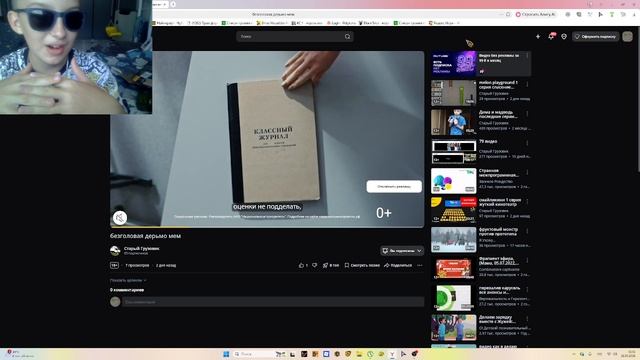Open Старый Грузовик channel avatar
The image size is (640, 360).
click(x=115, y=251)
